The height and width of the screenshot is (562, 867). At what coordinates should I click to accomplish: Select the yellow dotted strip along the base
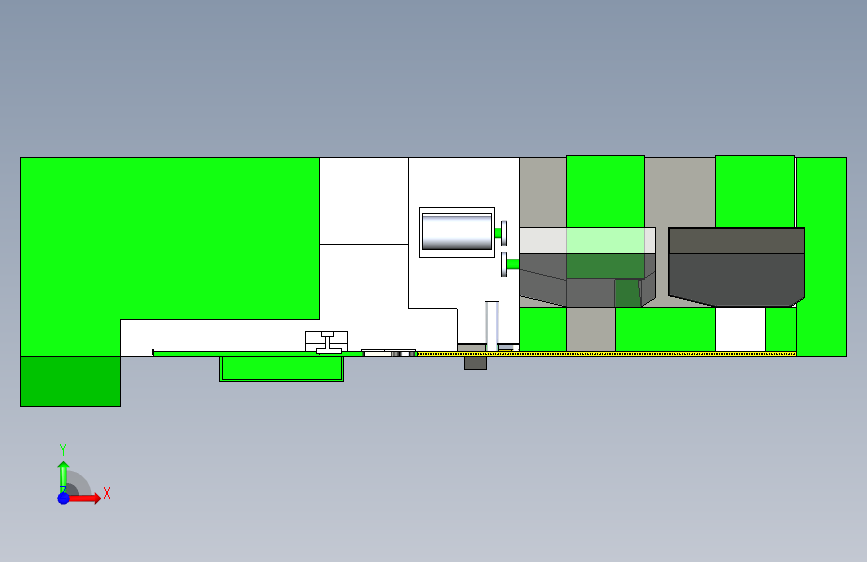[607, 353]
